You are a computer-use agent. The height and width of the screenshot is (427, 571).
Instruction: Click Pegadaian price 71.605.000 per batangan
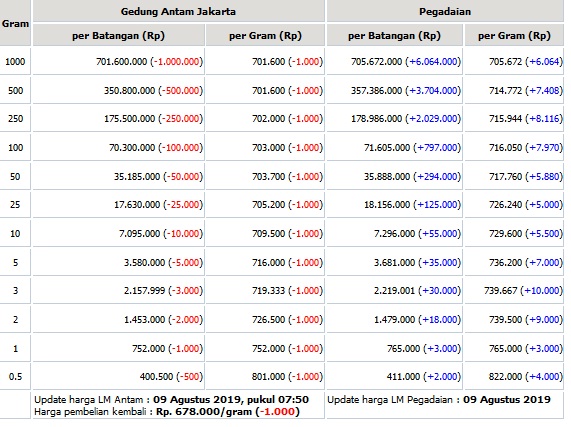point(387,148)
